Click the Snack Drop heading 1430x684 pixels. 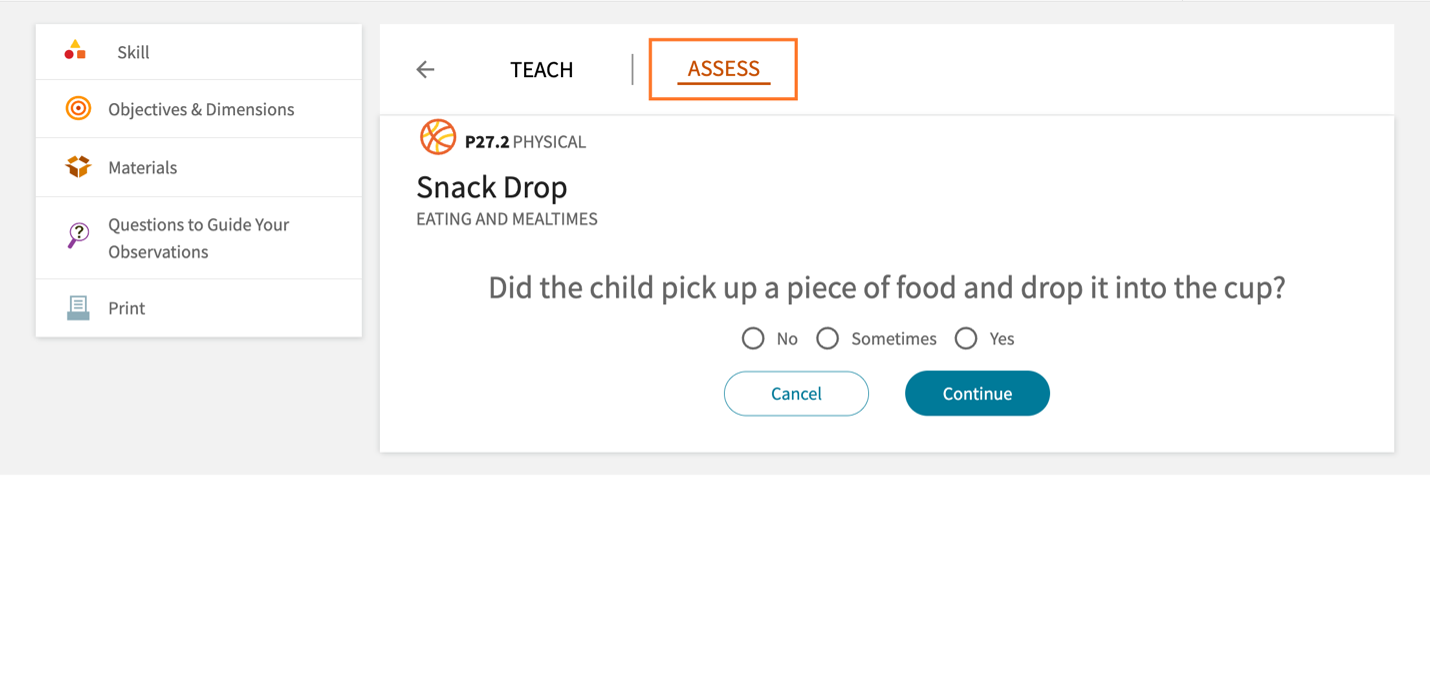[x=491, y=187]
